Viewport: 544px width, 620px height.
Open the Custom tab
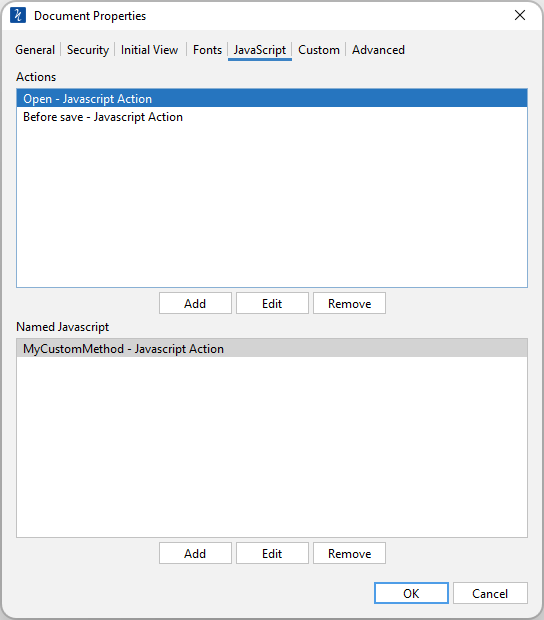pyautogui.click(x=319, y=50)
